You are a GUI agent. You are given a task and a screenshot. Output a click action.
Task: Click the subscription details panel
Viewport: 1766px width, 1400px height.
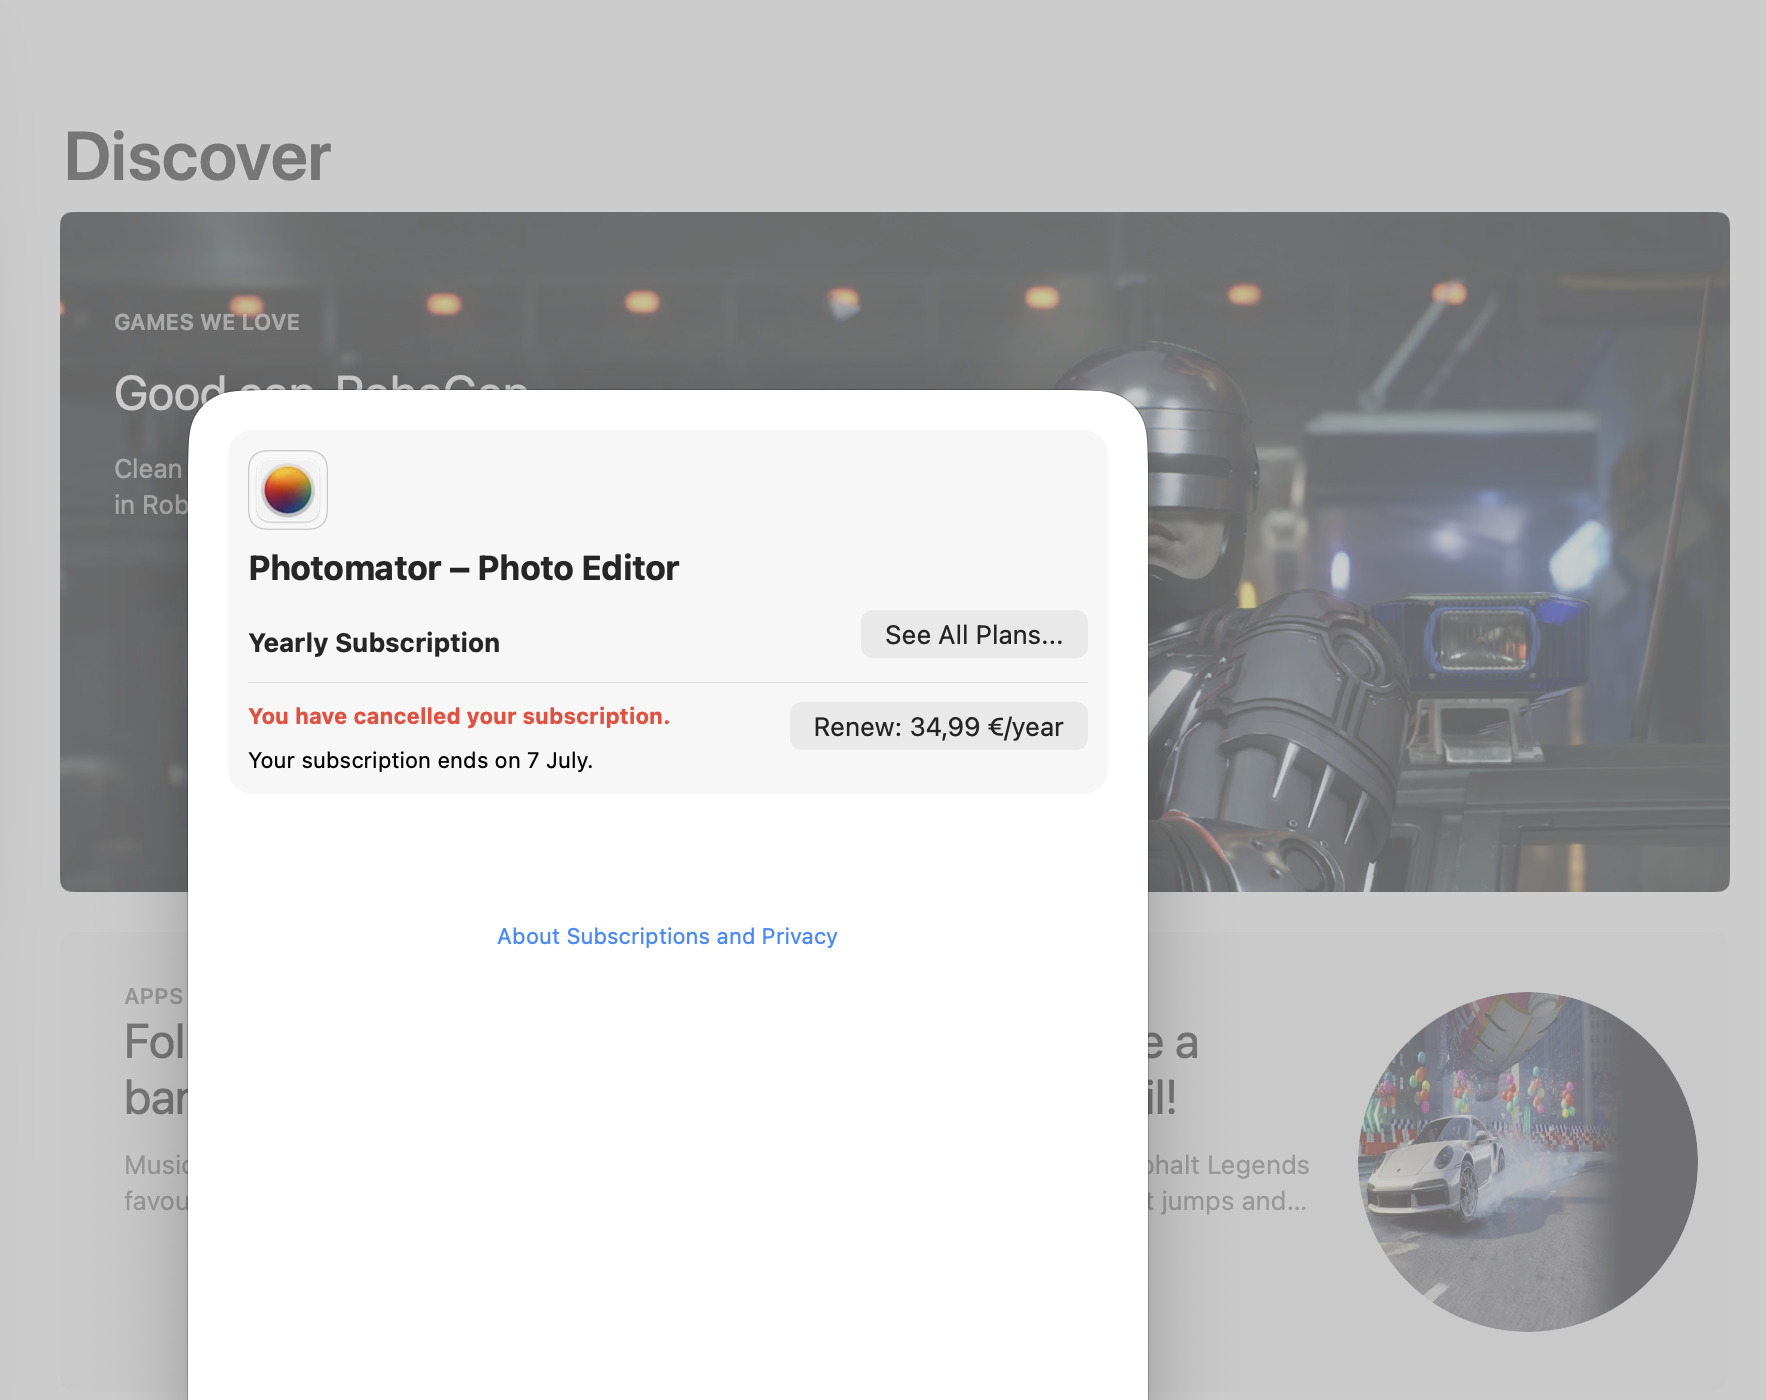tap(667, 608)
